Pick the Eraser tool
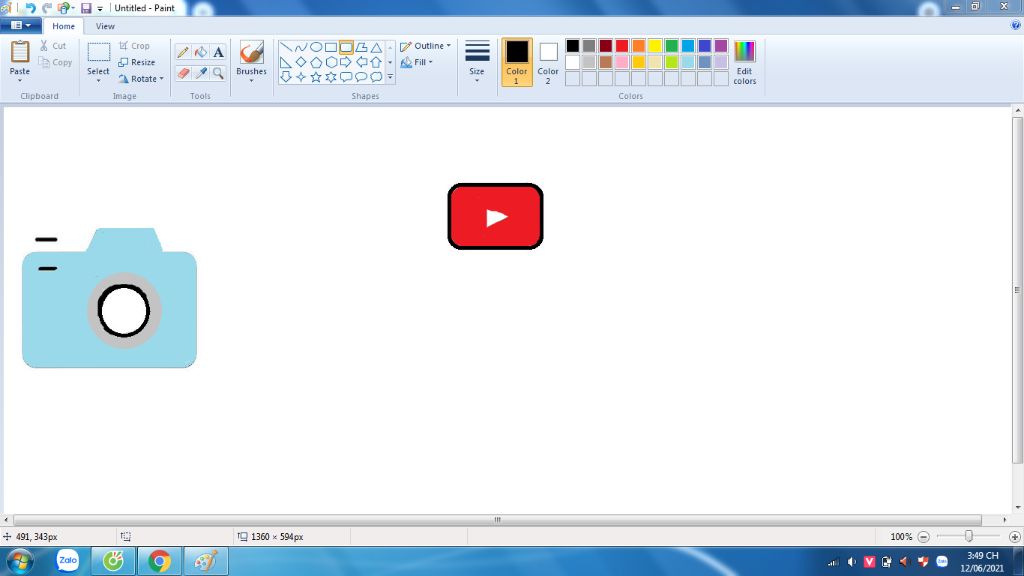Image resolution: width=1024 pixels, height=576 pixels. 183,73
